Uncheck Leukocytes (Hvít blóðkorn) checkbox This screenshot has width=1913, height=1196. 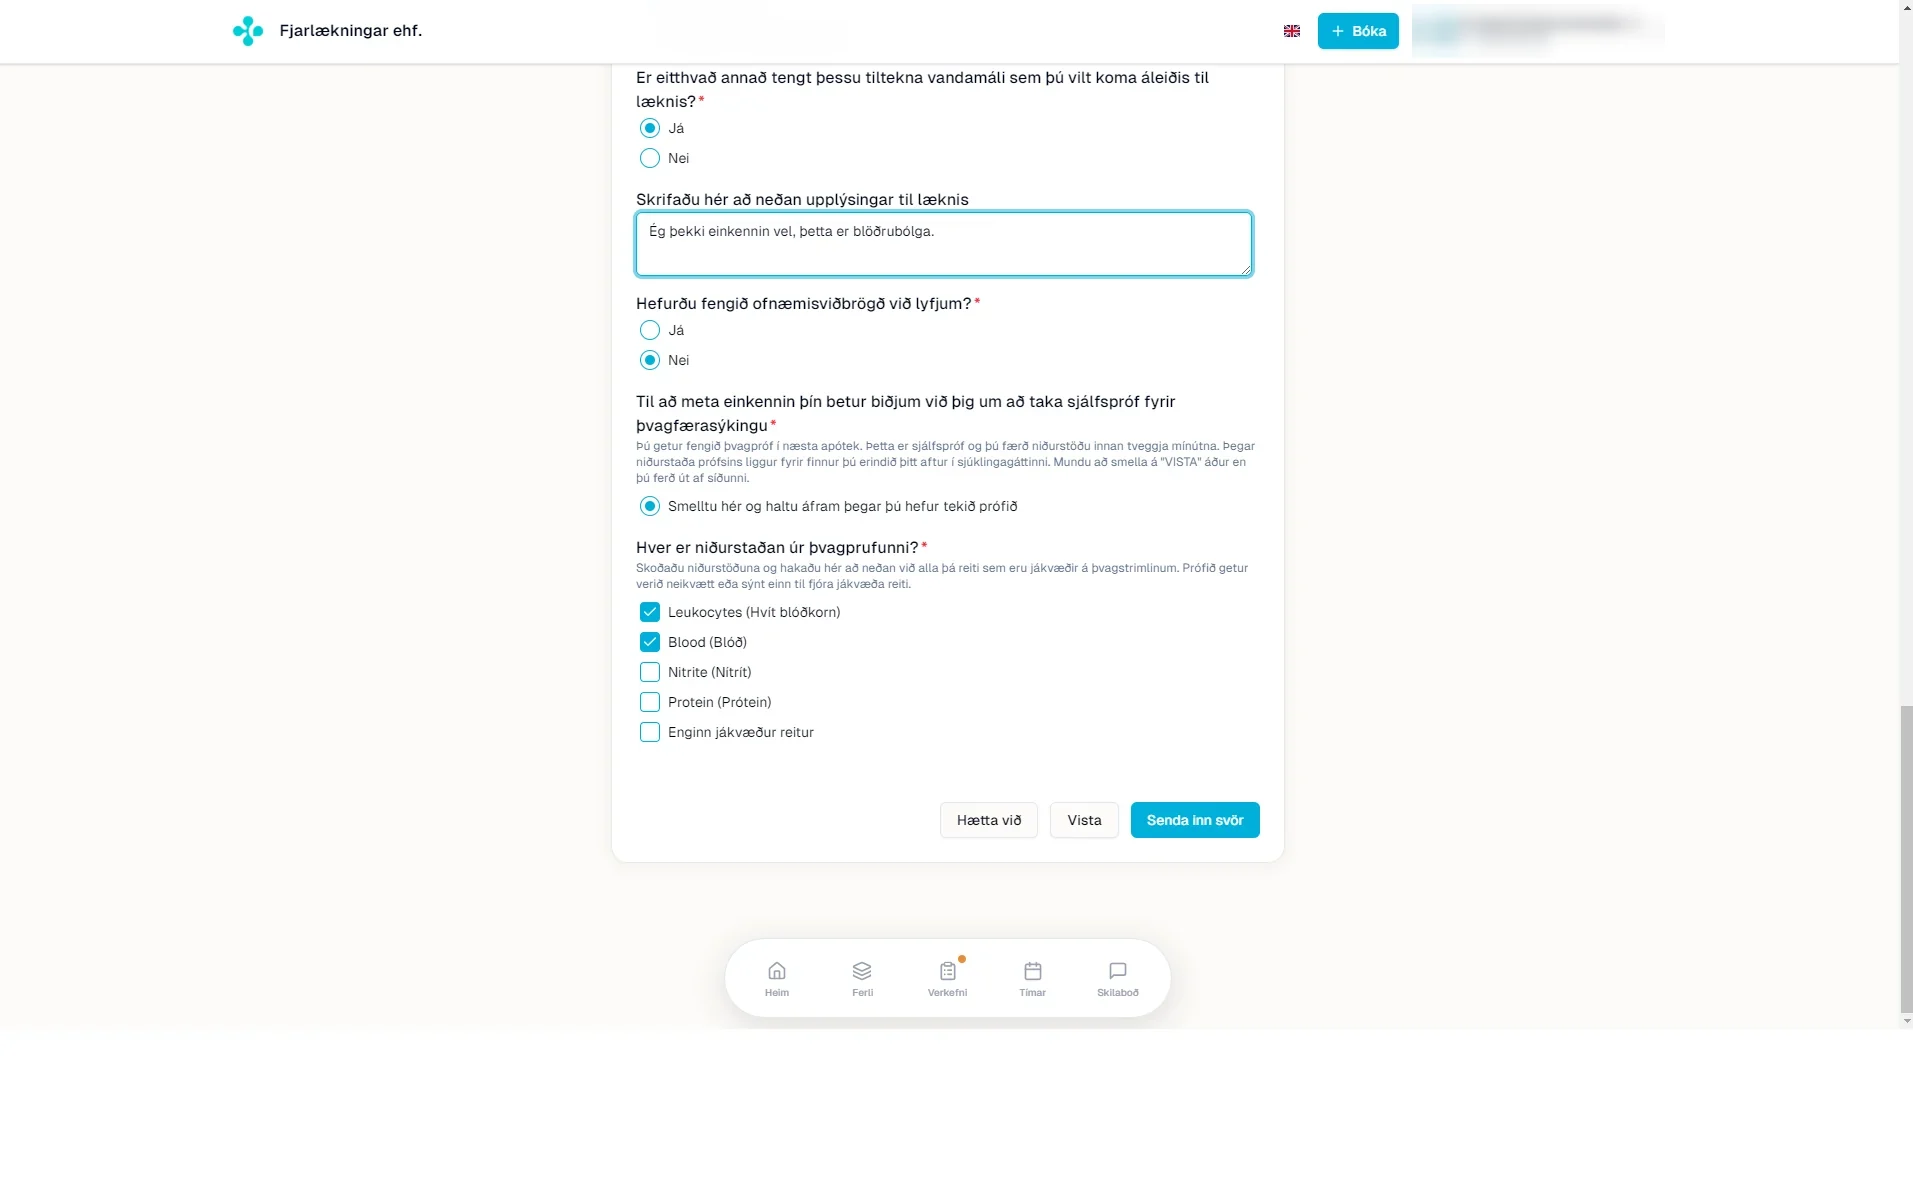(x=650, y=612)
